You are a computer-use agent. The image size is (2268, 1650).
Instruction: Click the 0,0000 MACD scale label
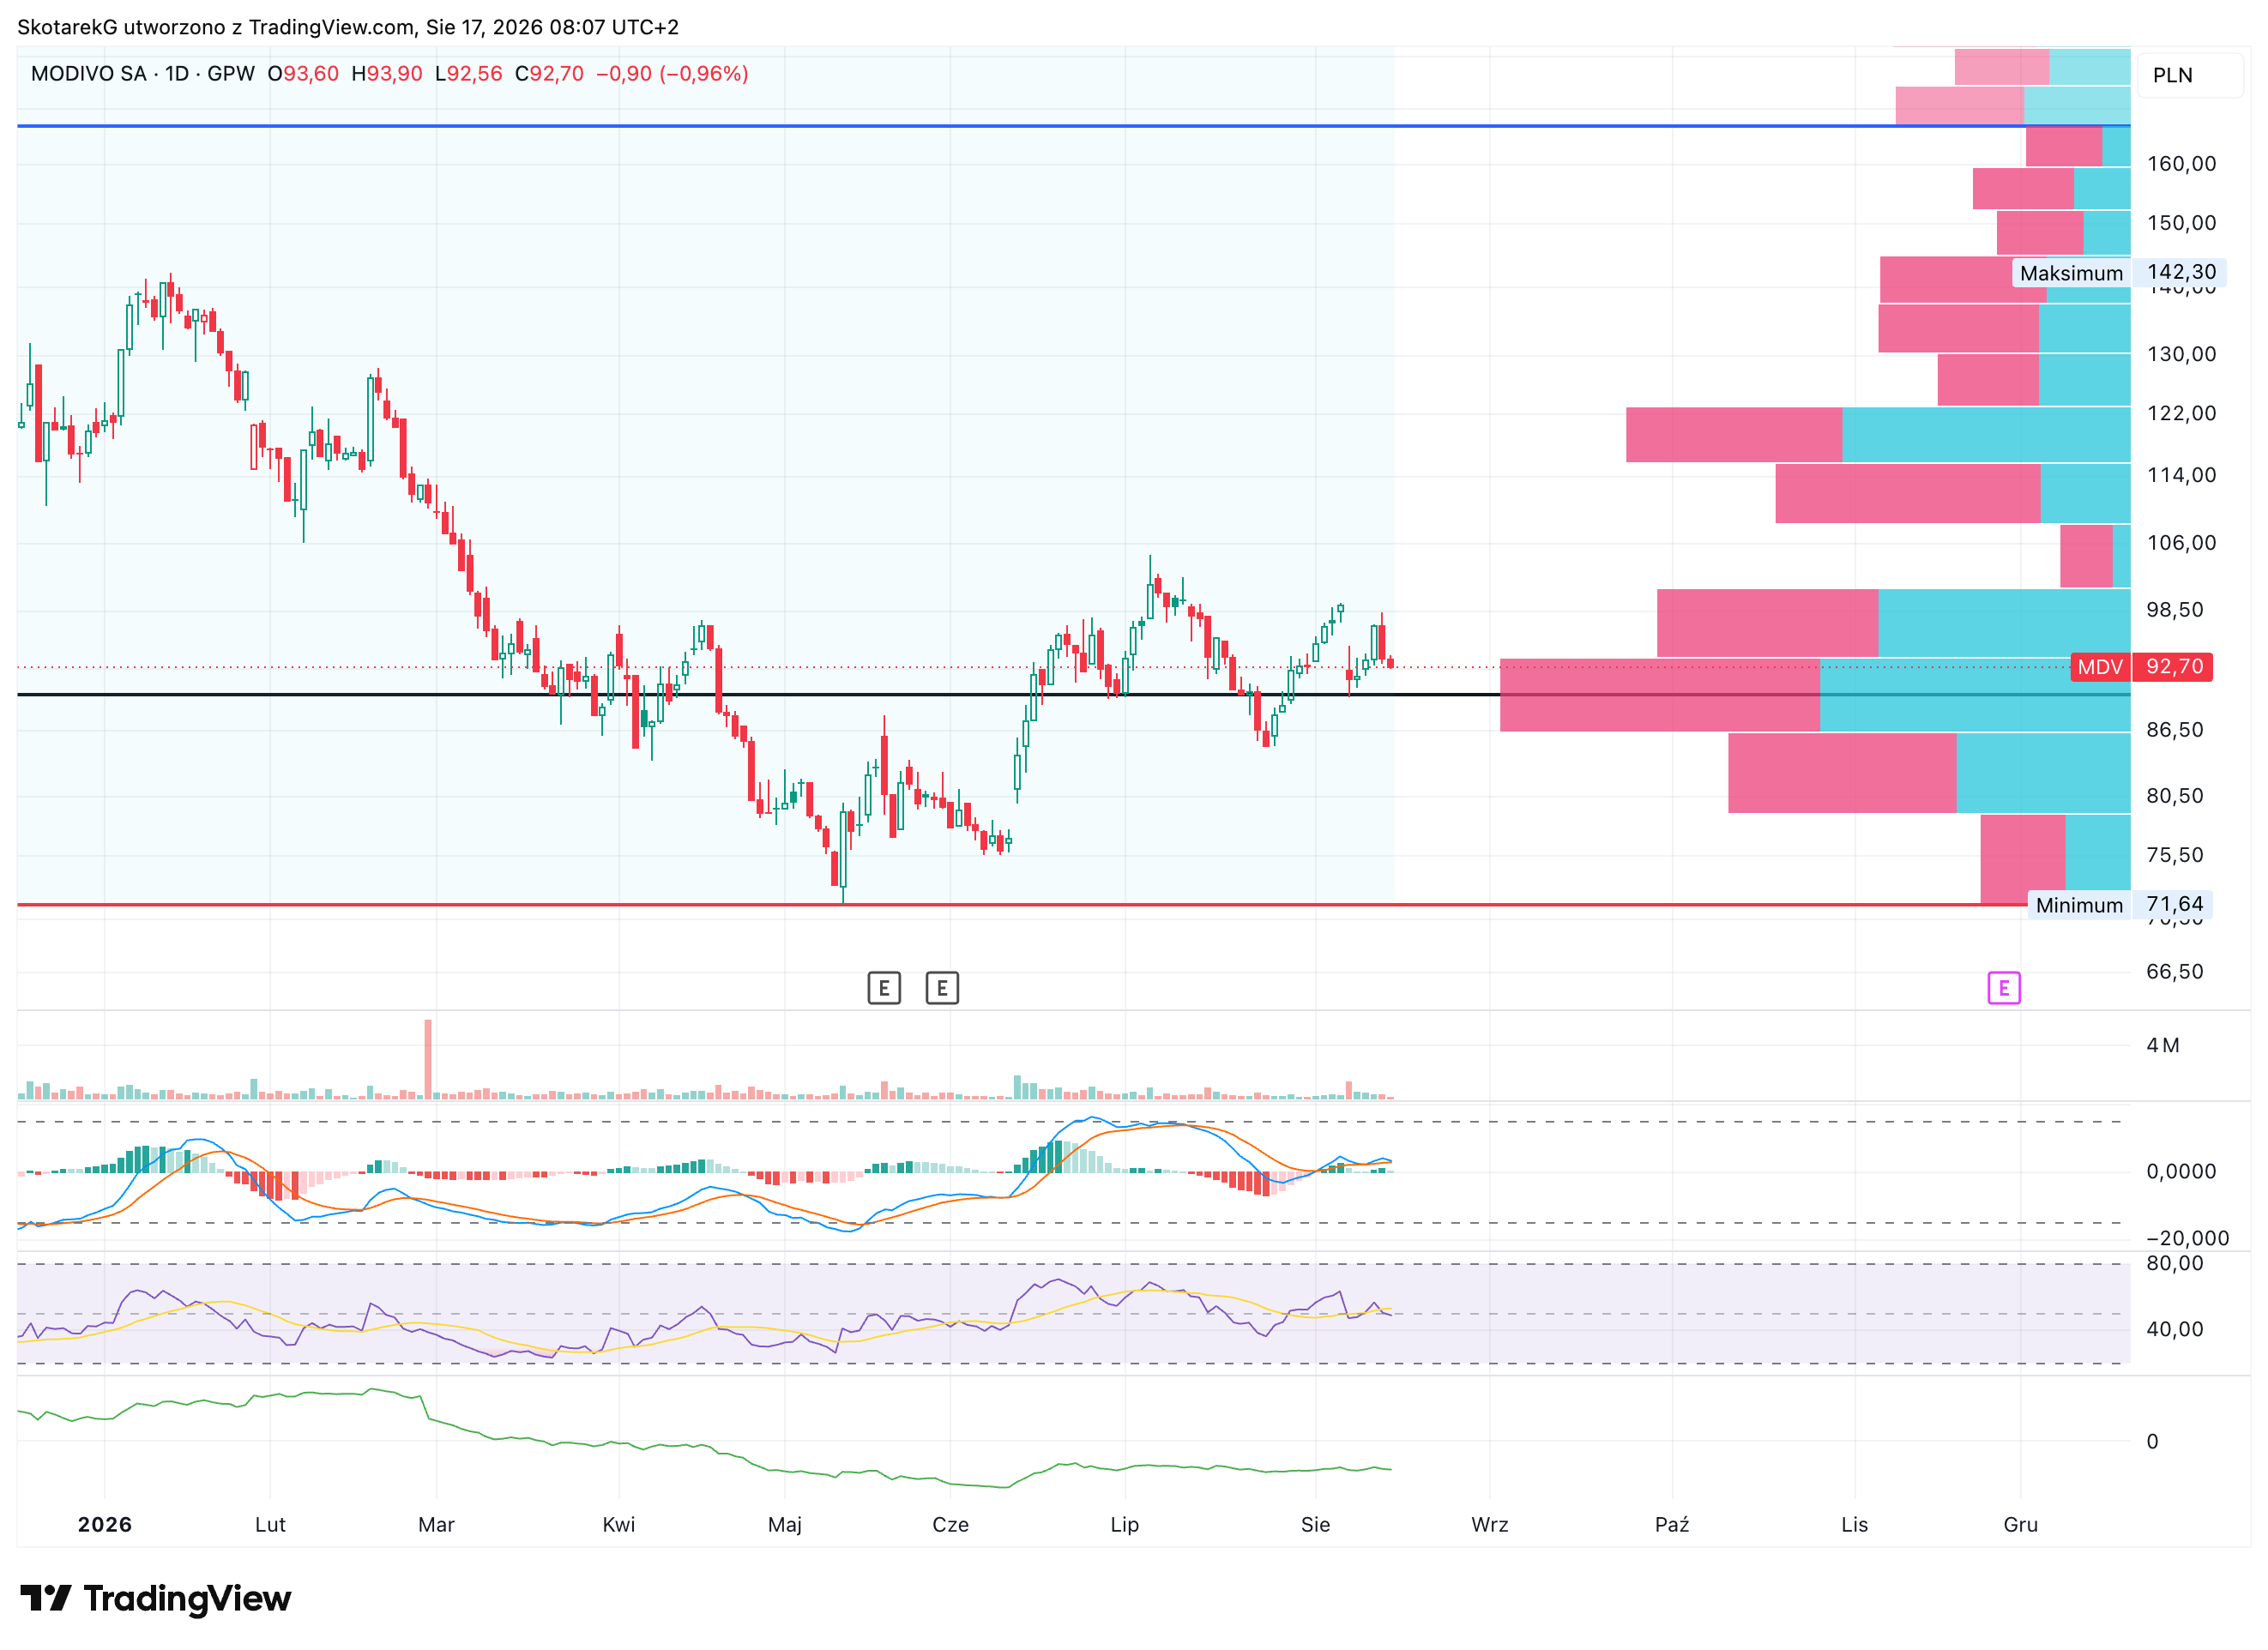pyautogui.click(x=2181, y=1171)
